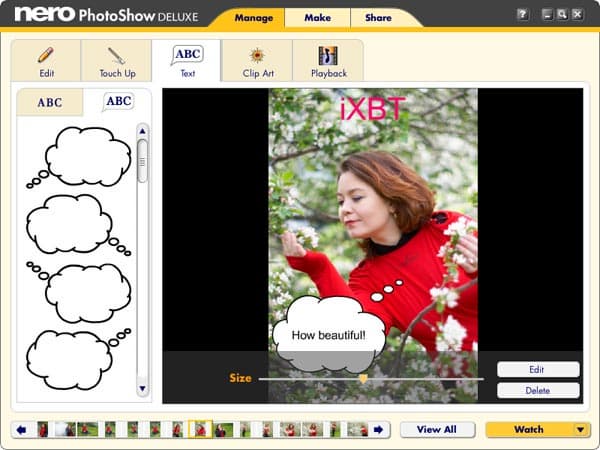This screenshot has width=600, height=450.
Task: Click the Delete button
Action: coord(538,391)
